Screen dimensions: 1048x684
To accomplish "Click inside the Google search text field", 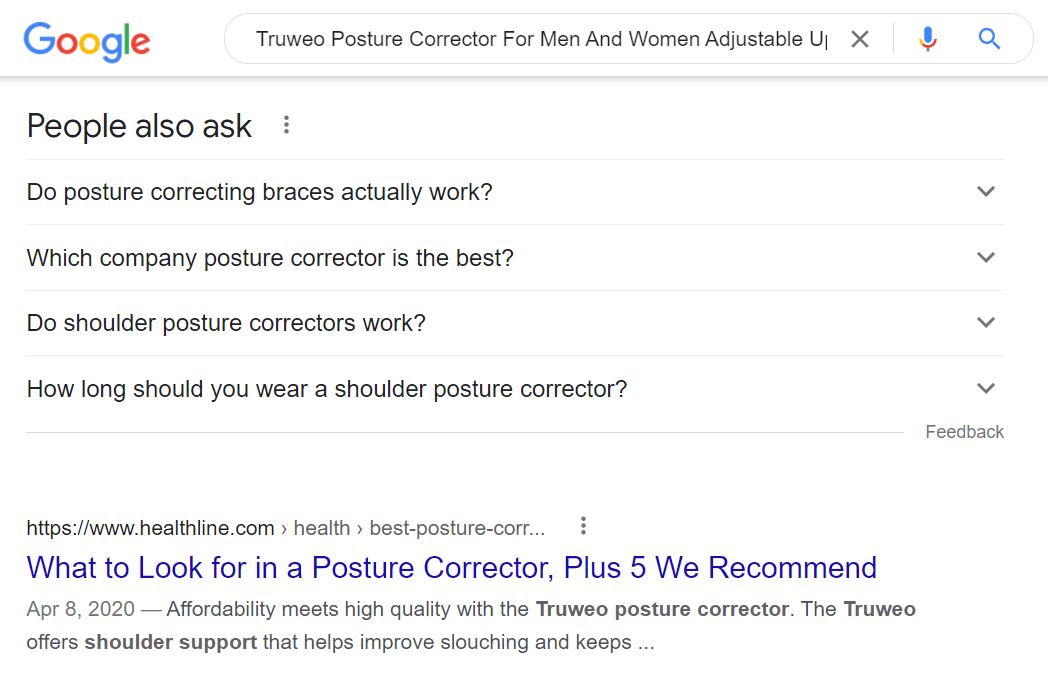I will point(540,39).
